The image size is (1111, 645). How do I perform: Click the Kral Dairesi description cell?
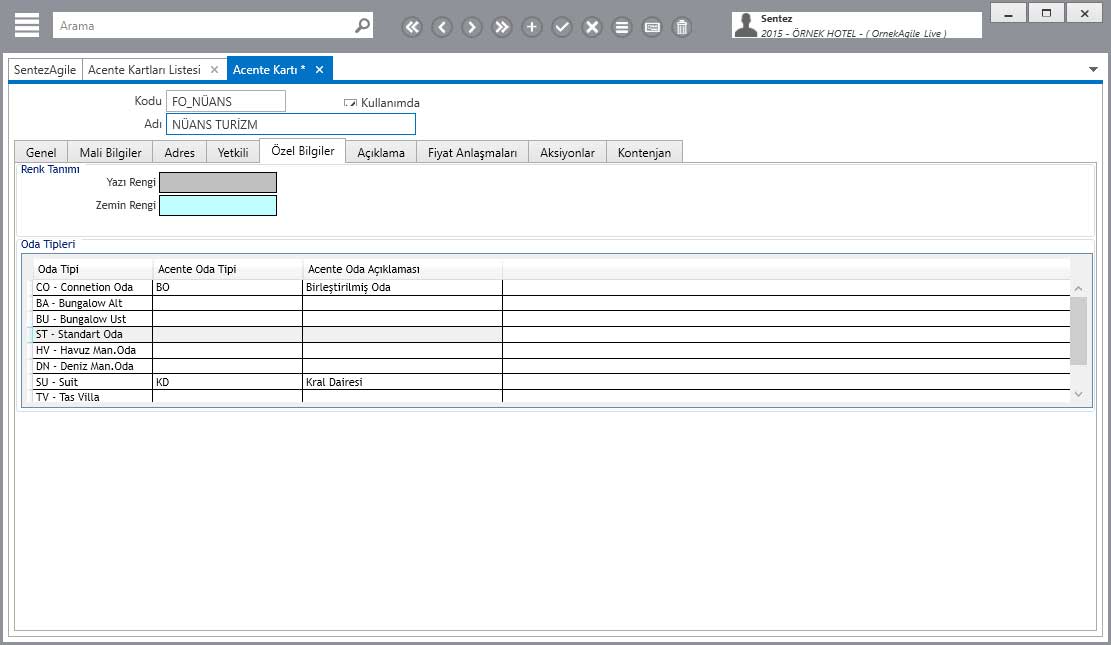click(402, 382)
